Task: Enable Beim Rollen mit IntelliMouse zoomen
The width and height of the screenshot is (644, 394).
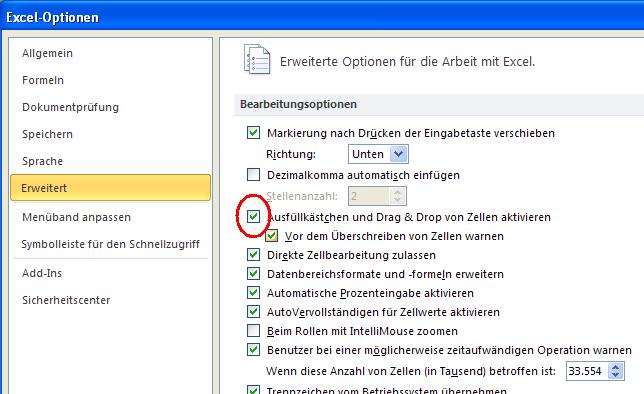Action: coord(253,330)
